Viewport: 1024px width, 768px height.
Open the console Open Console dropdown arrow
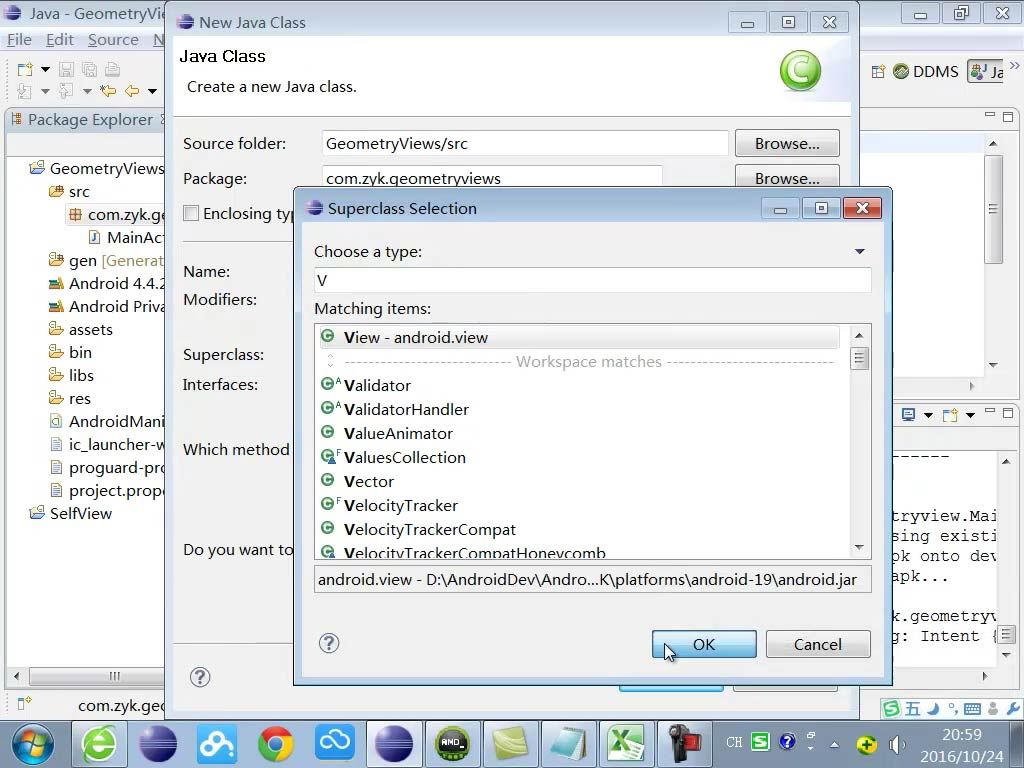[970, 415]
